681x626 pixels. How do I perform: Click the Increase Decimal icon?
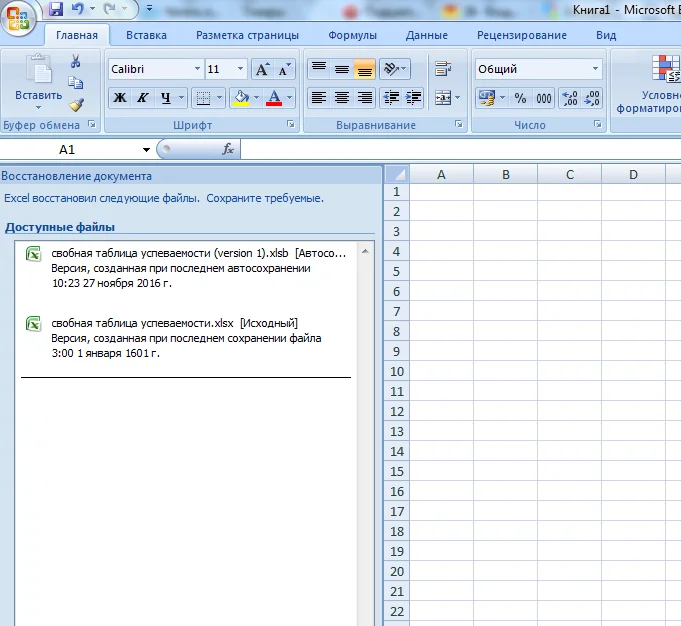pos(570,98)
